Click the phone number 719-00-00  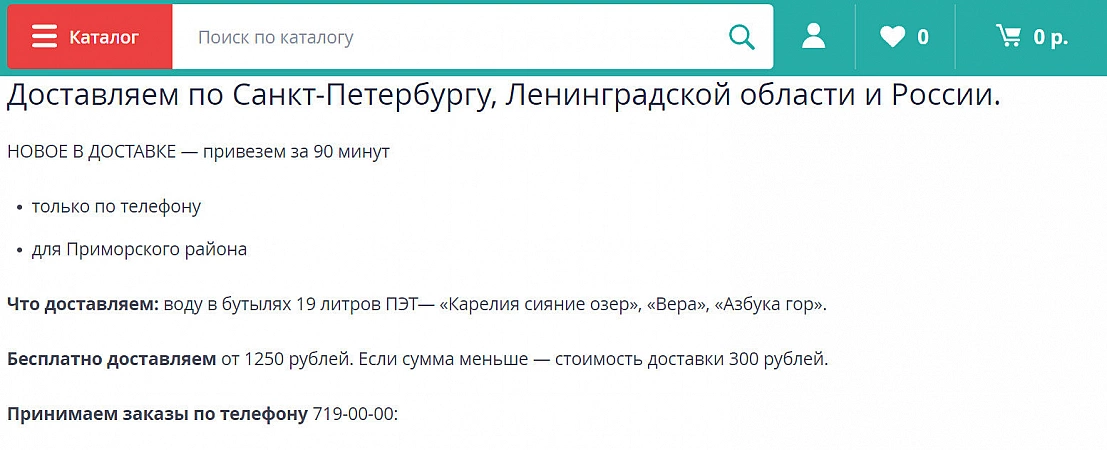click(353, 413)
